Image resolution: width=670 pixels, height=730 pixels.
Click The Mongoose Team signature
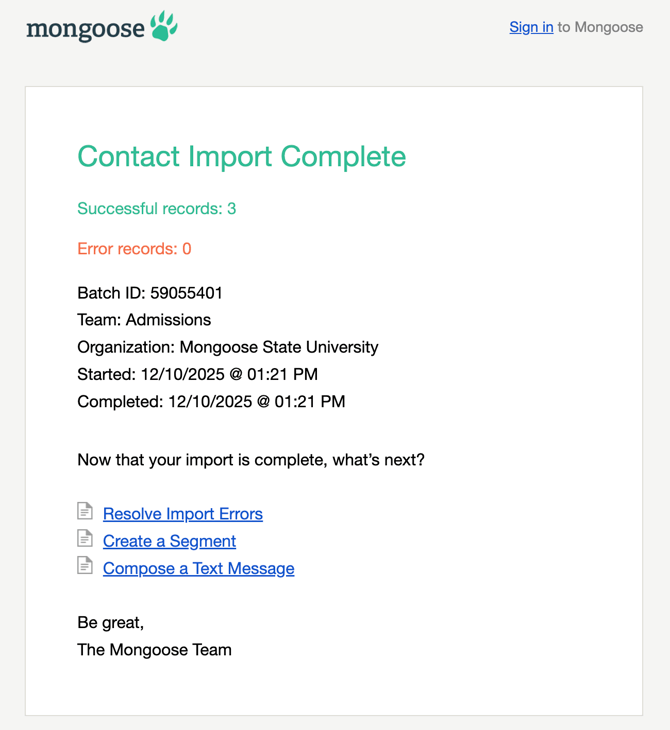click(x=154, y=649)
